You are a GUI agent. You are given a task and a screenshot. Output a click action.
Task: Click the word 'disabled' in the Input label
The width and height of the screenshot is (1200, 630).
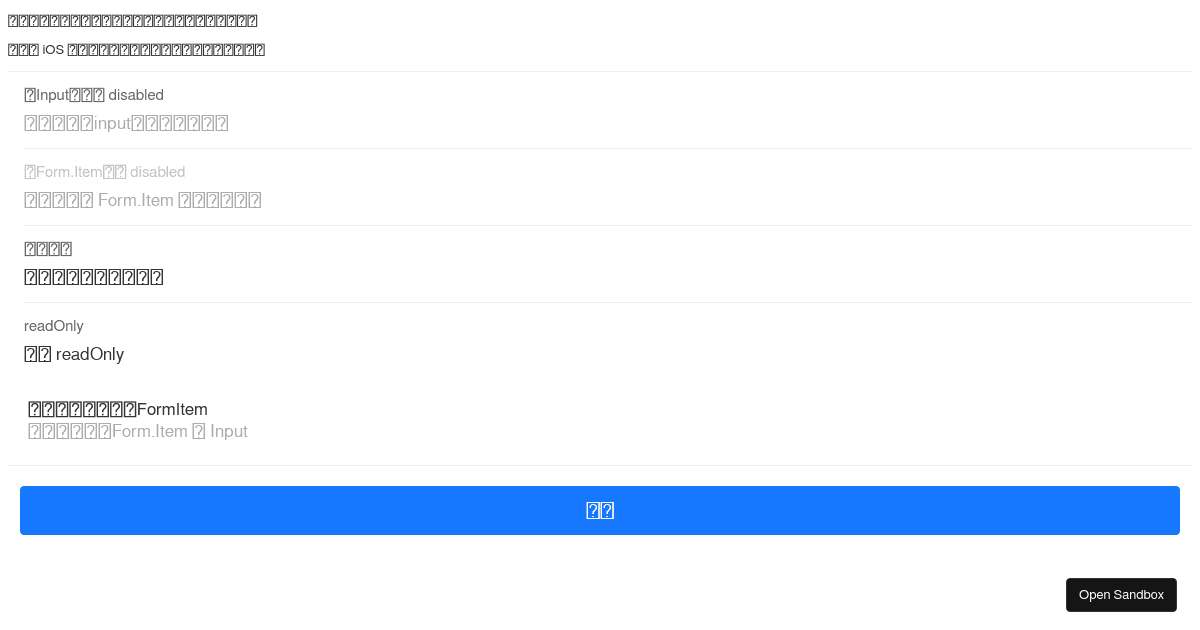pyautogui.click(x=136, y=95)
